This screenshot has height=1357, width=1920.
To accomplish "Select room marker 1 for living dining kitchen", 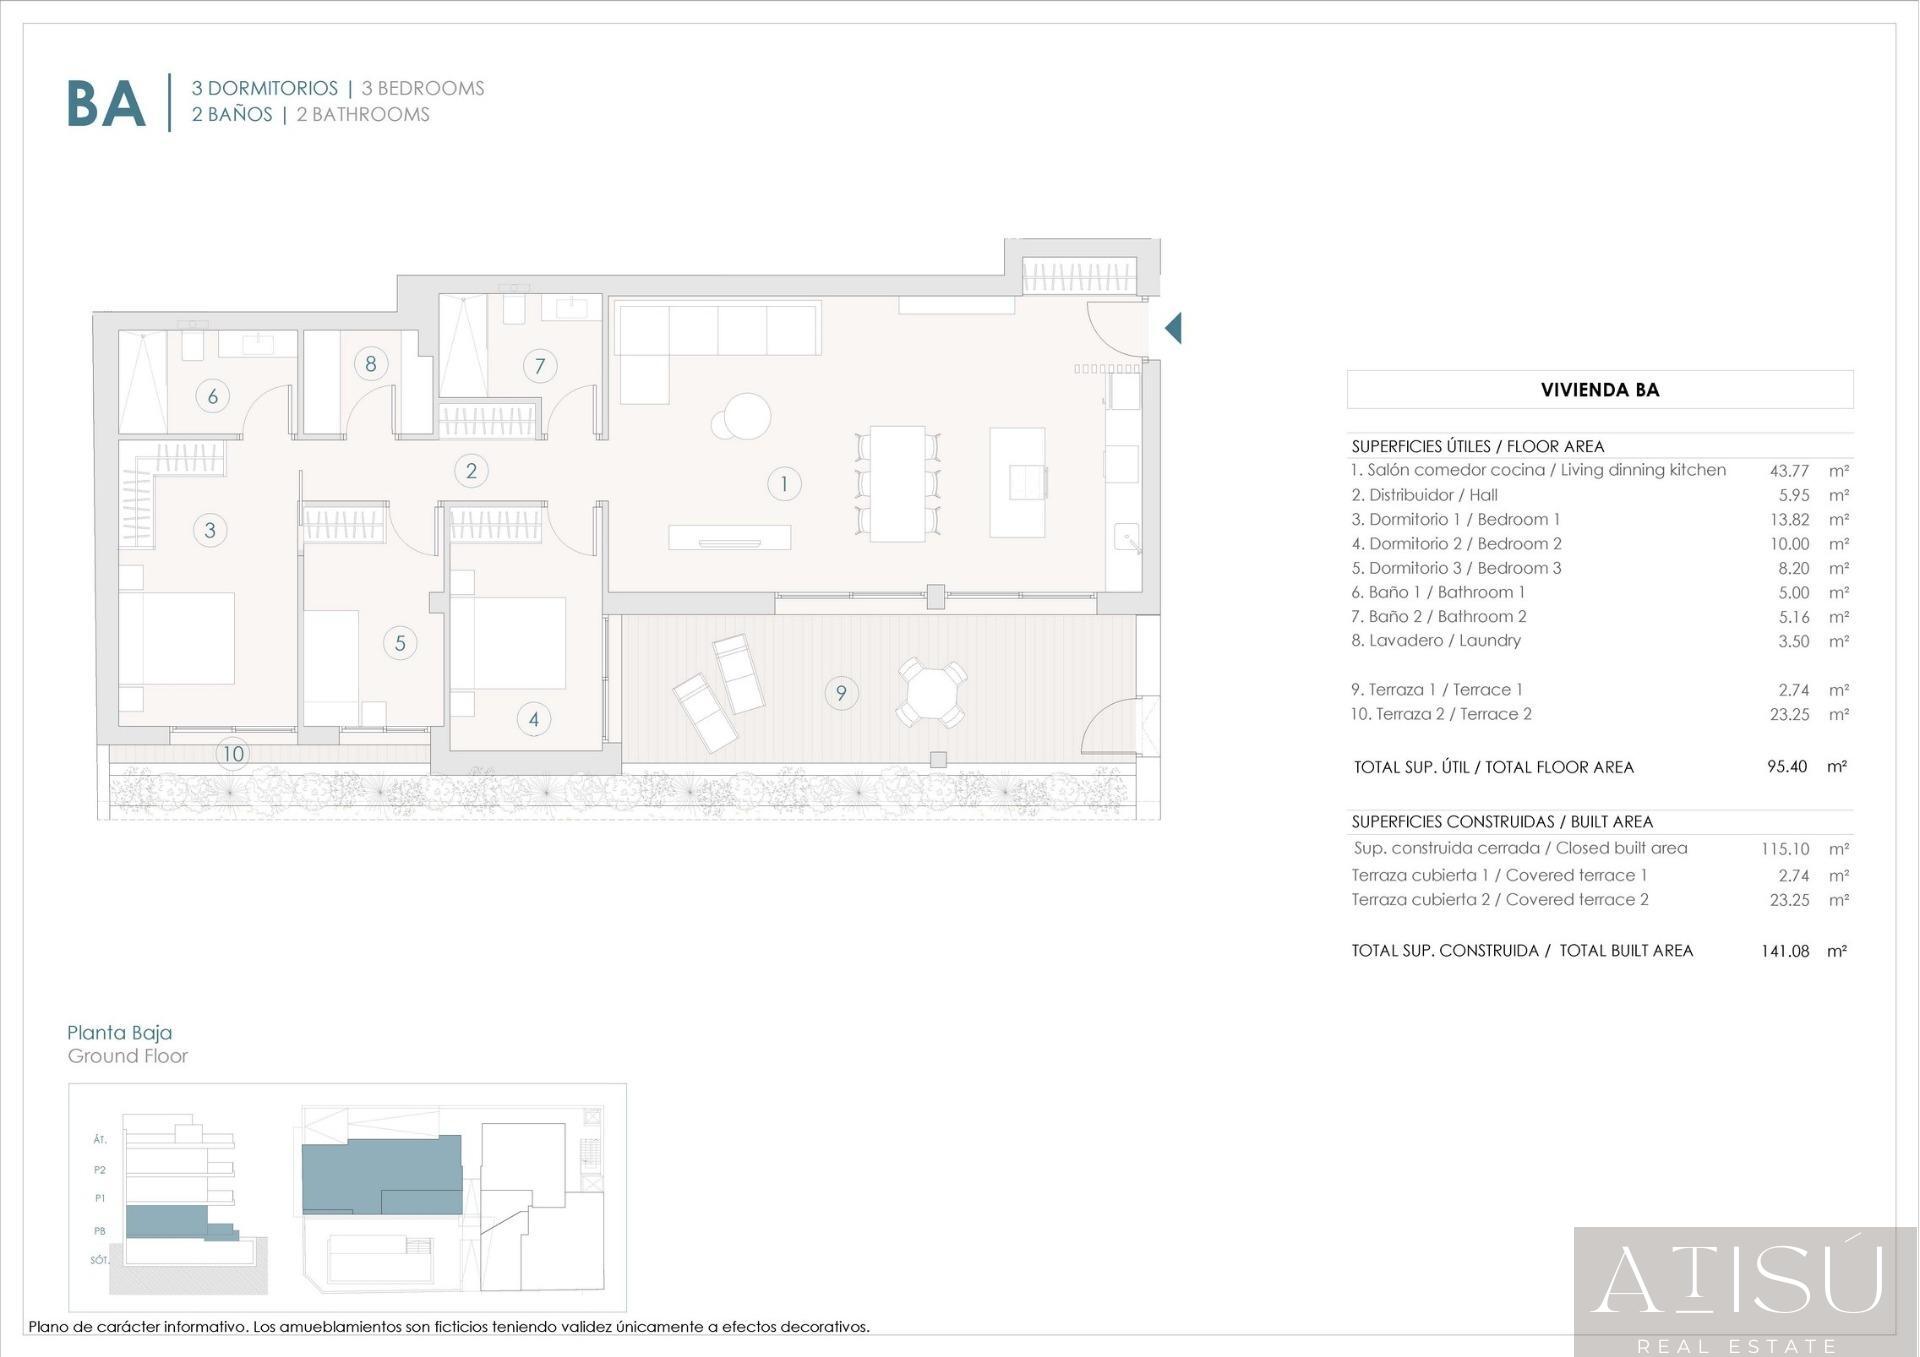I will tap(784, 483).
